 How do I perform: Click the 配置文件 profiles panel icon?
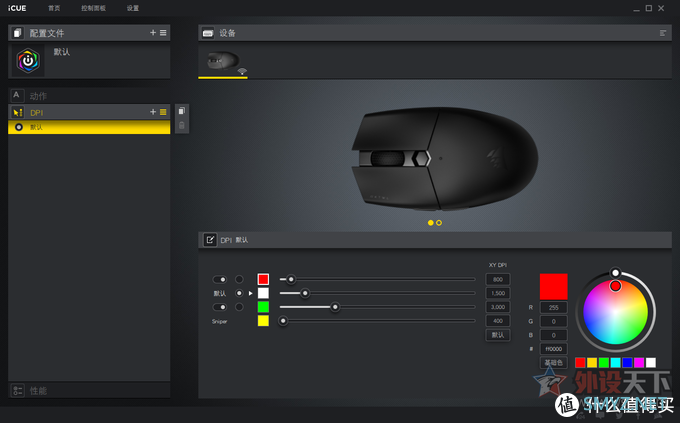(17, 33)
